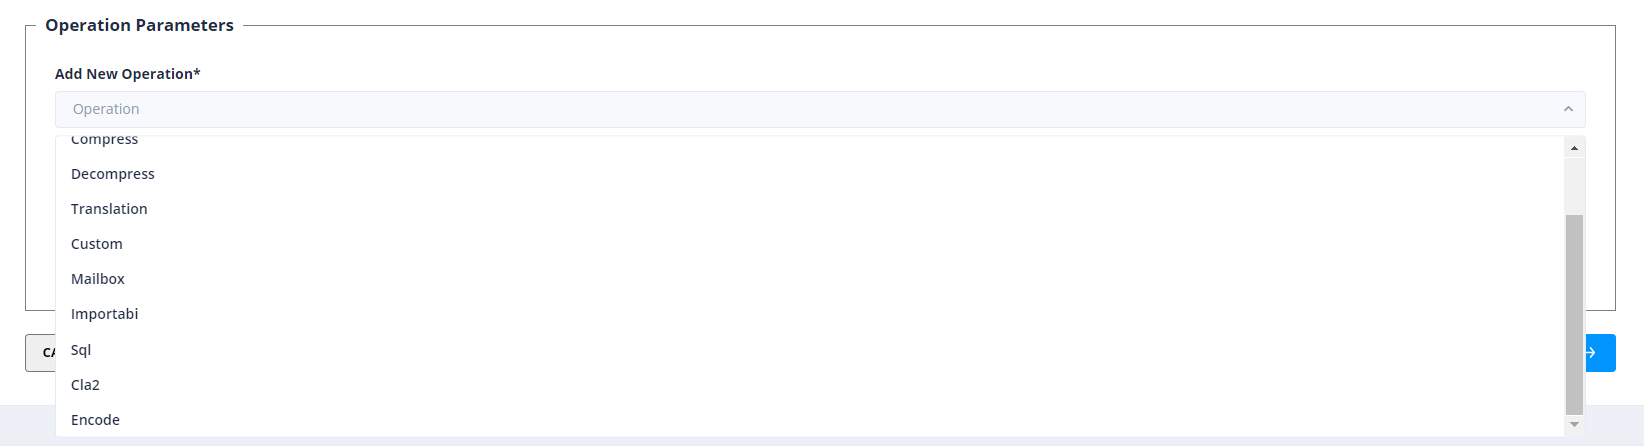The width and height of the screenshot is (1644, 446).
Task: Click the Operation combo box field
Action: [x=800, y=109]
